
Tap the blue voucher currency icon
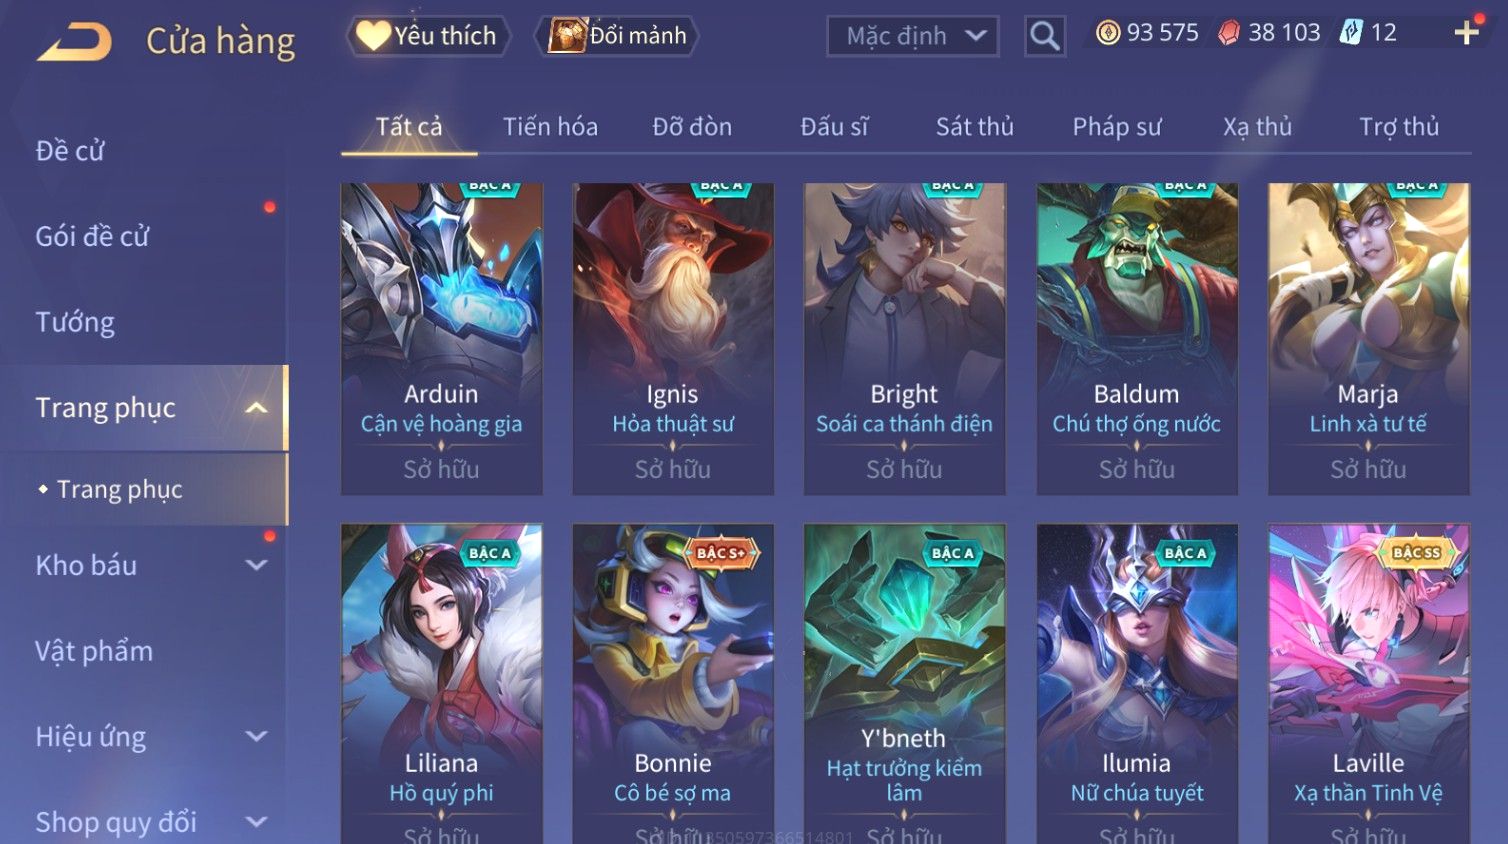pos(1351,33)
